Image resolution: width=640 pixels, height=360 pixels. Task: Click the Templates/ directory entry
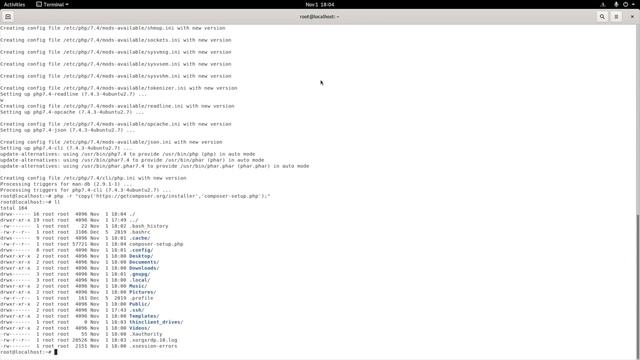pyautogui.click(x=144, y=316)
